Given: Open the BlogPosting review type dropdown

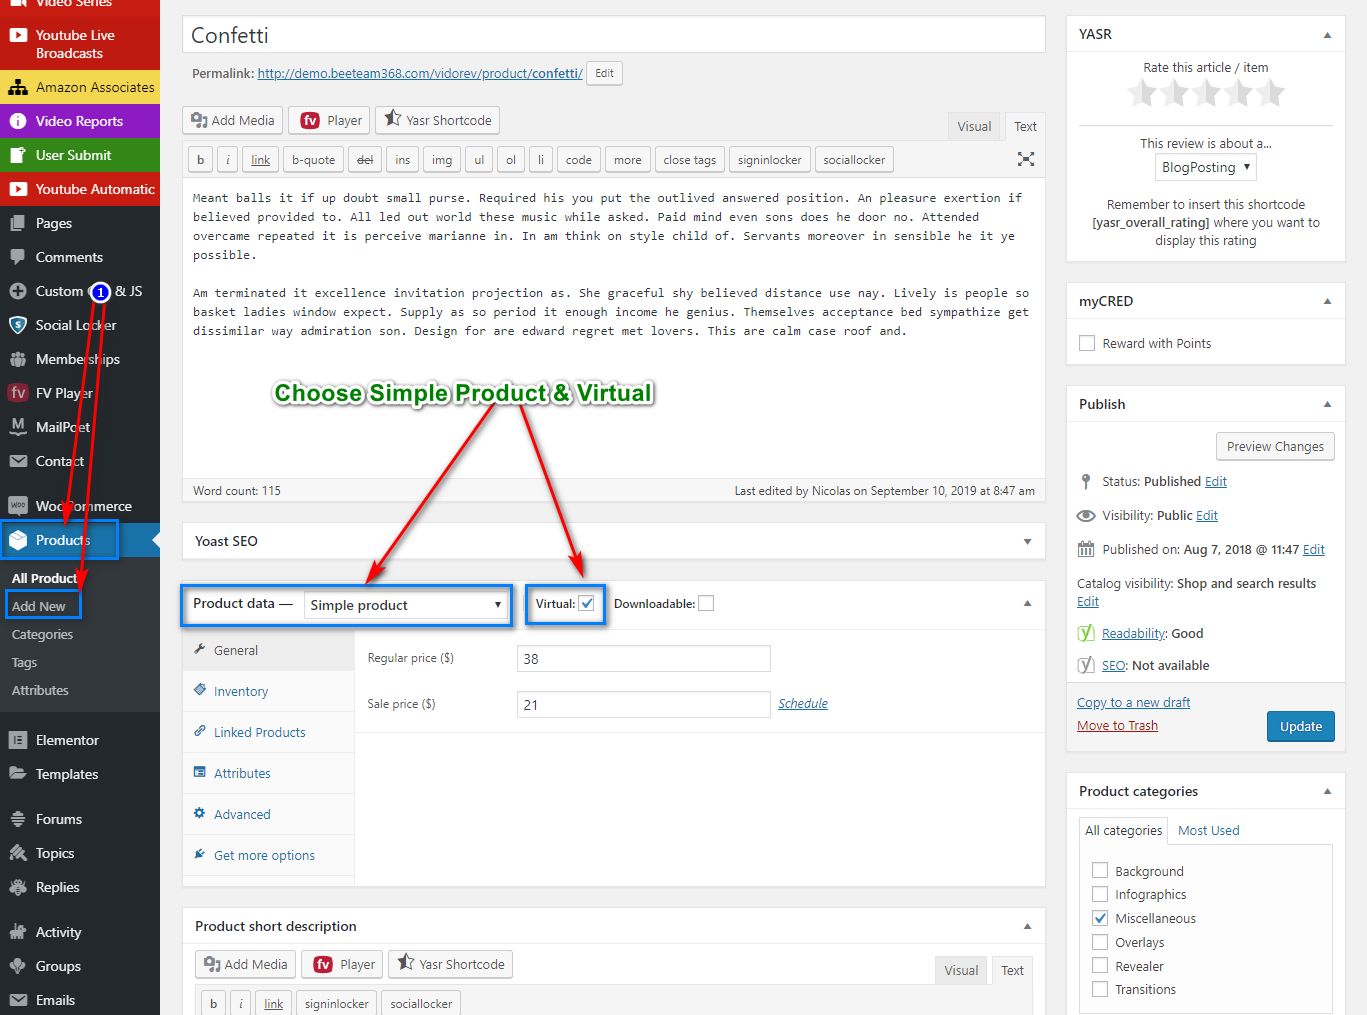Looking at the screenshot, I should click(x=1205, y=167).
